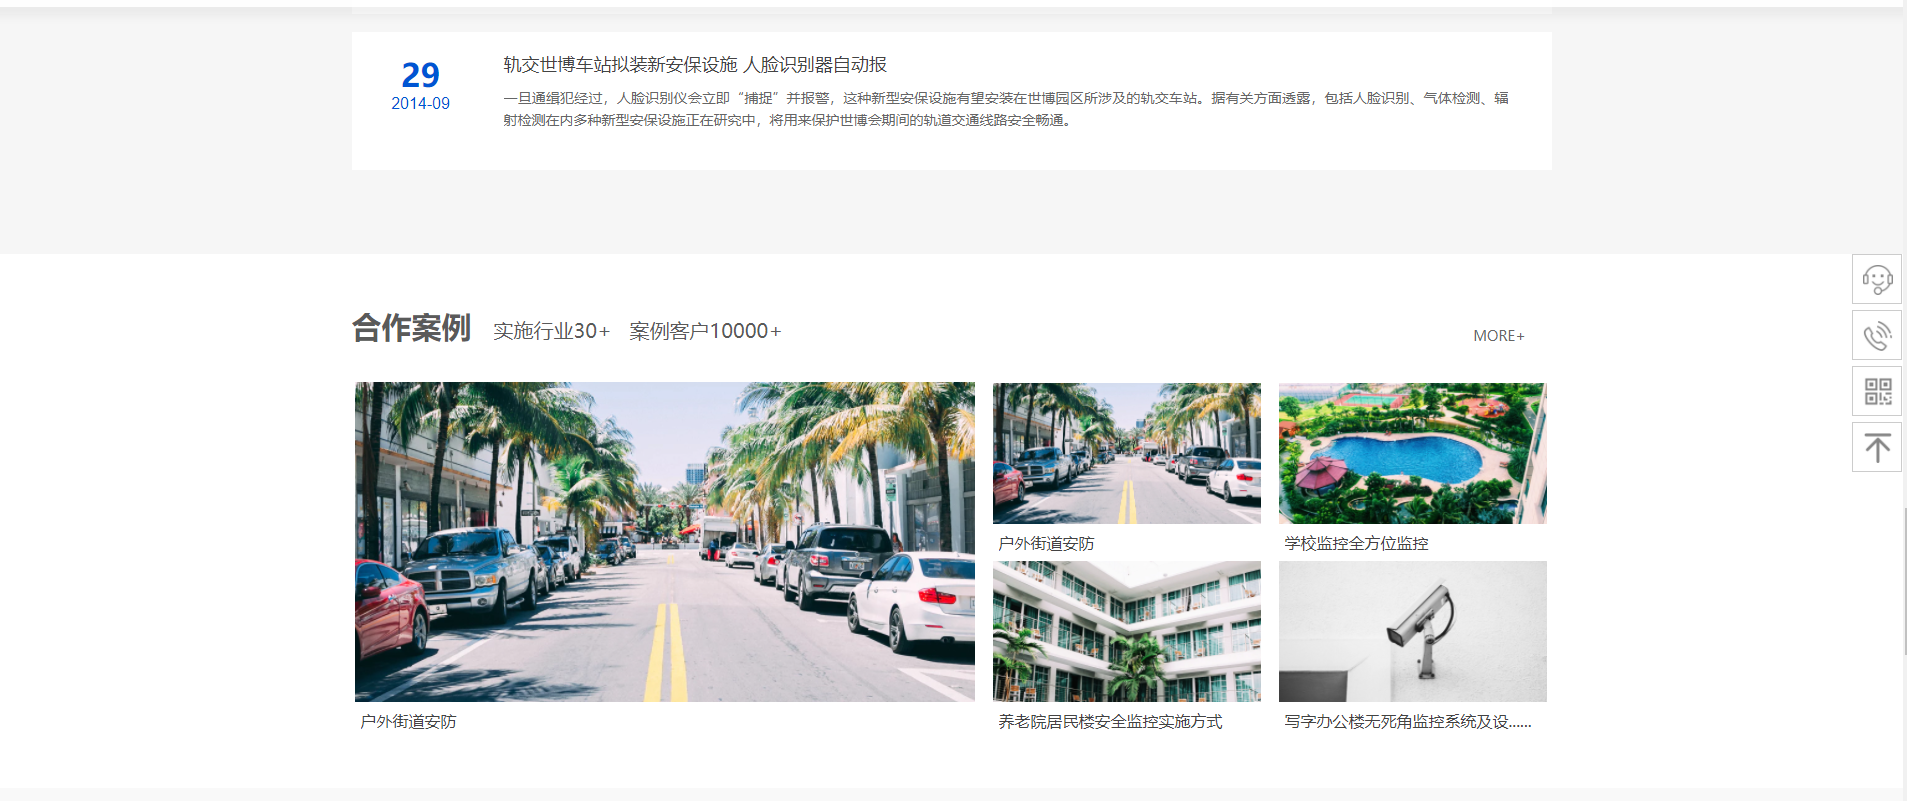
Task: Click the article summary text paragraph
Action: (x=1005, y=109)
